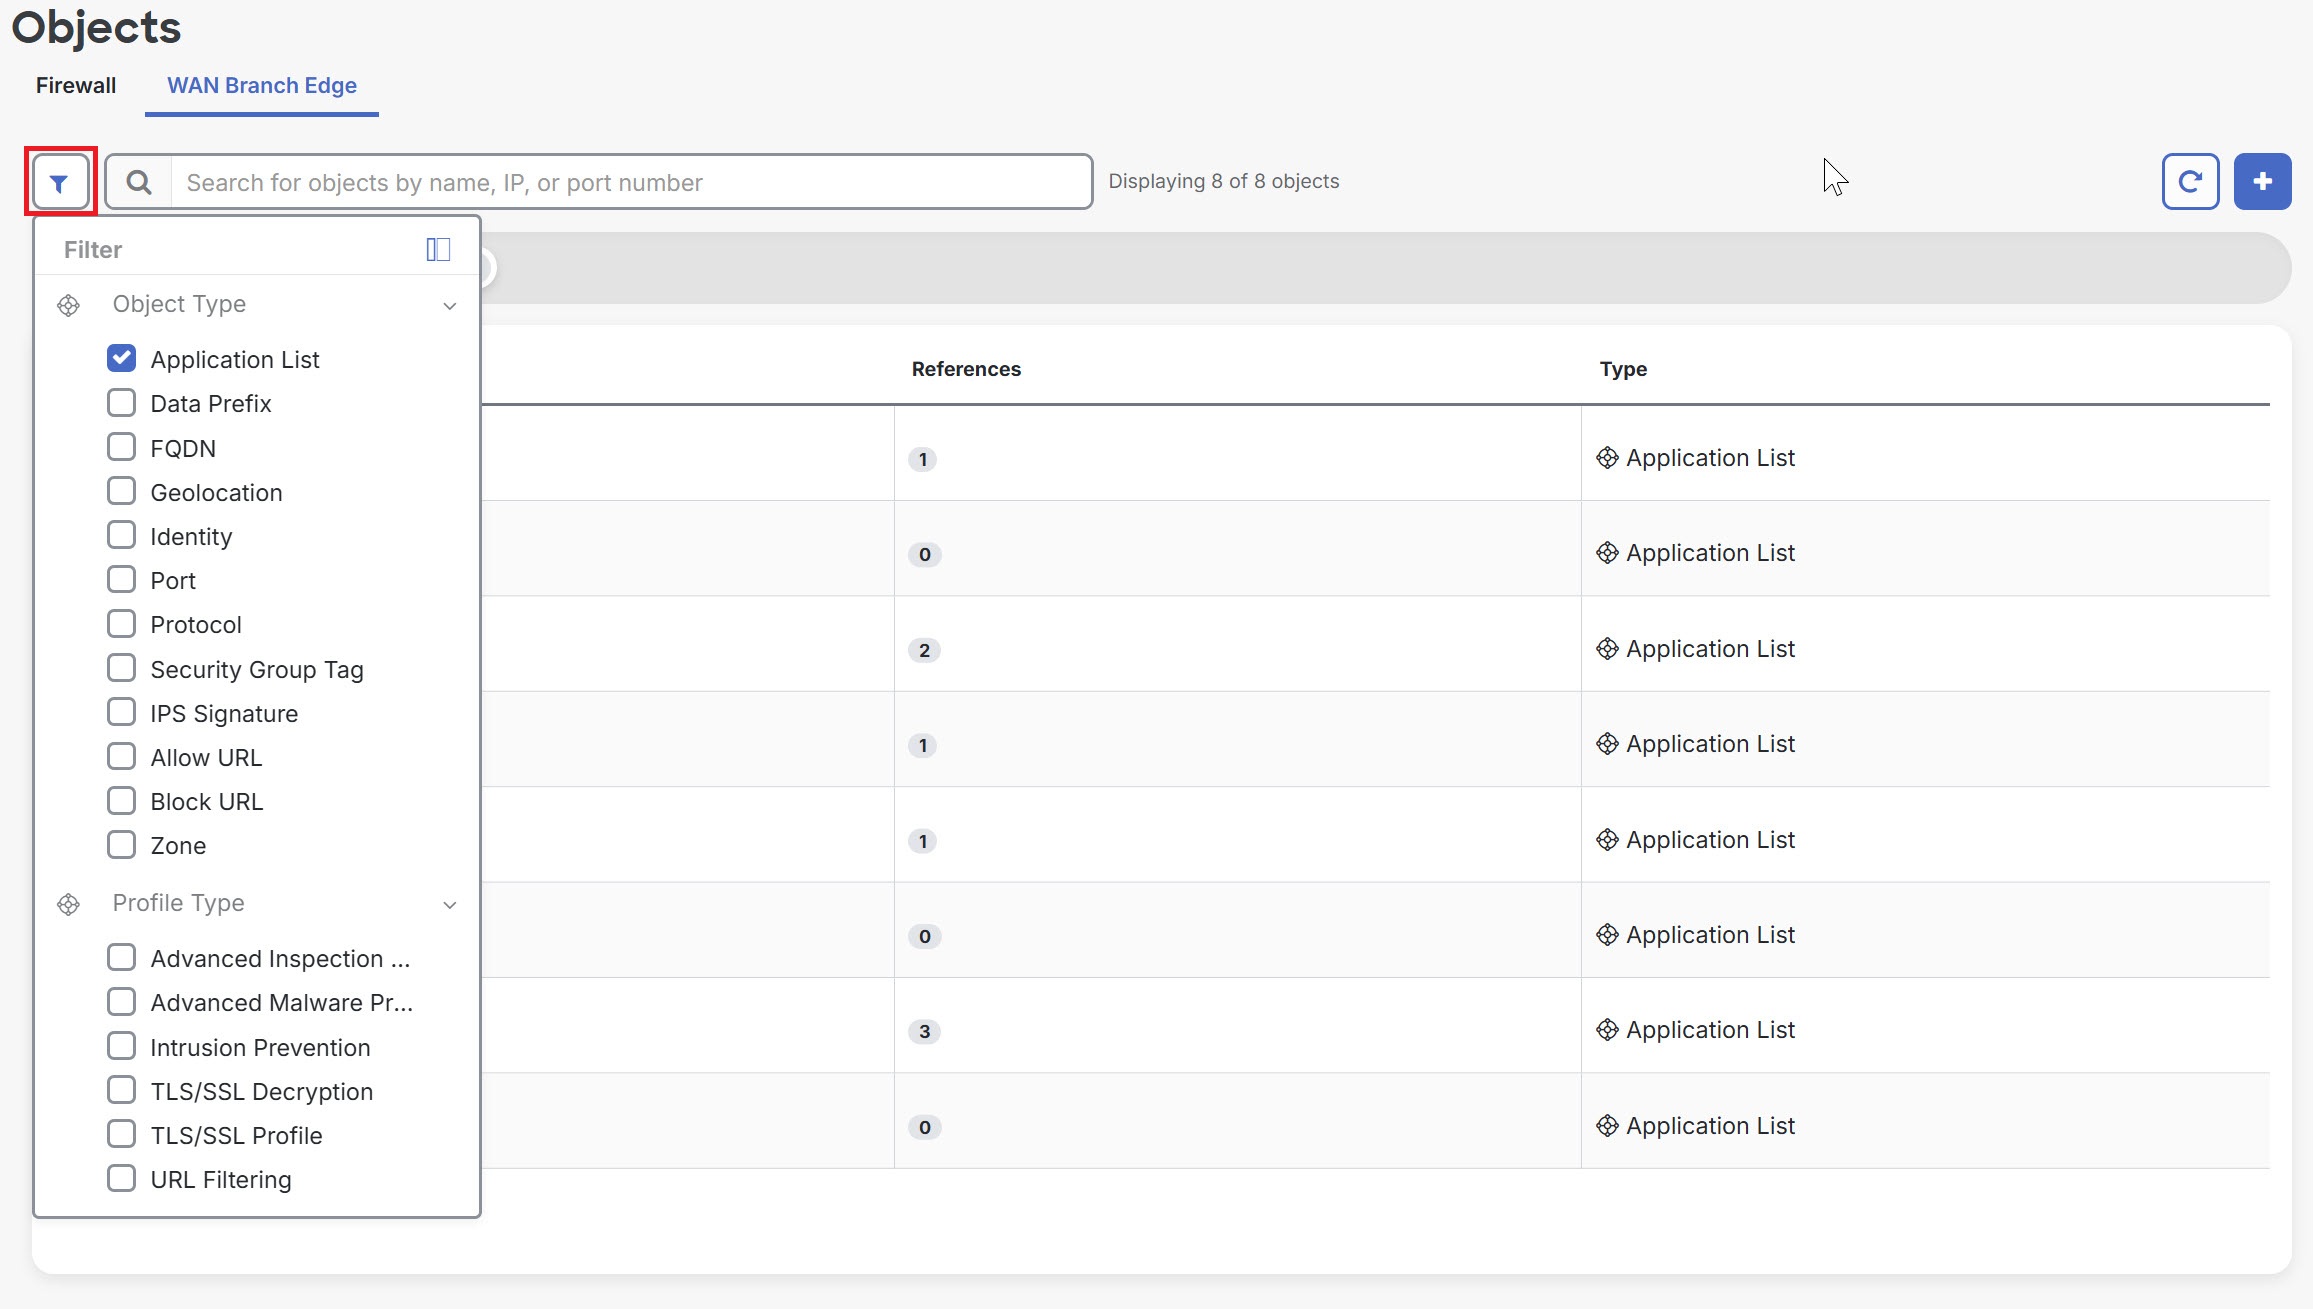The height and width of the screenshot is (1309, 2313).
Task: Click the Application List type icon in first row
Action: coord(1607,457)
